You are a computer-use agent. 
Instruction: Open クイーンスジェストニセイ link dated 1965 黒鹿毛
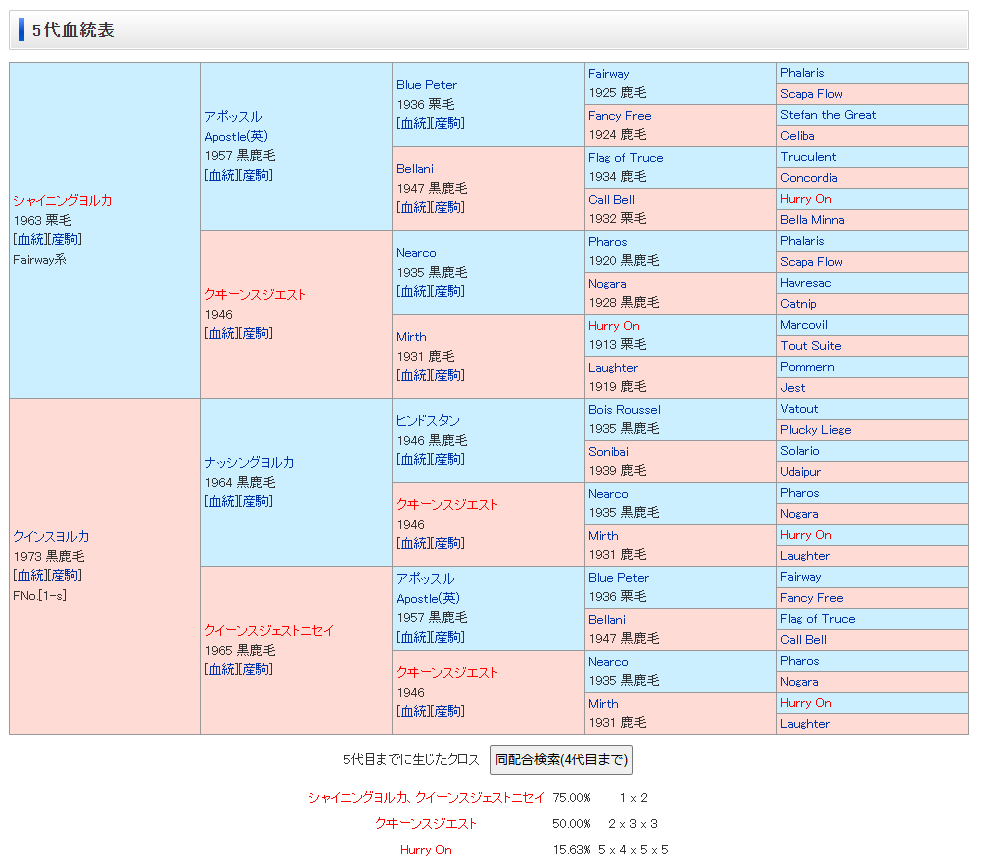coord(269,630)
